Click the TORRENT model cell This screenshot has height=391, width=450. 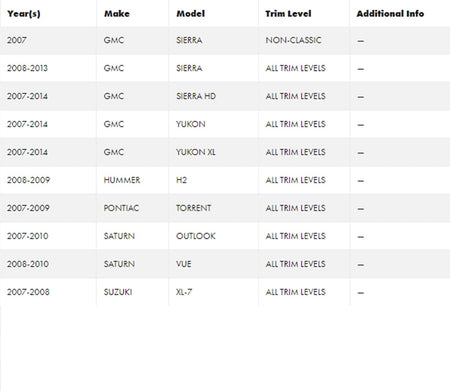[193, 208]
